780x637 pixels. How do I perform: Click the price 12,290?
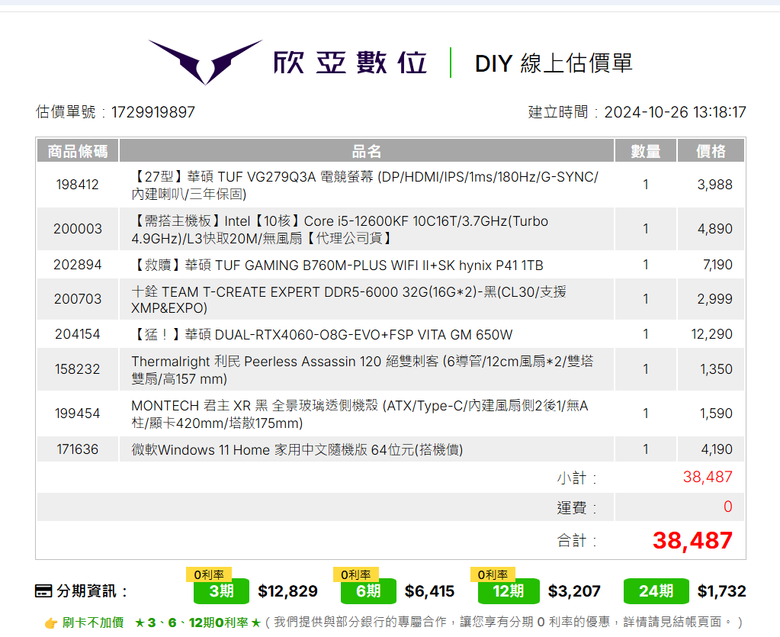[712, 334]
